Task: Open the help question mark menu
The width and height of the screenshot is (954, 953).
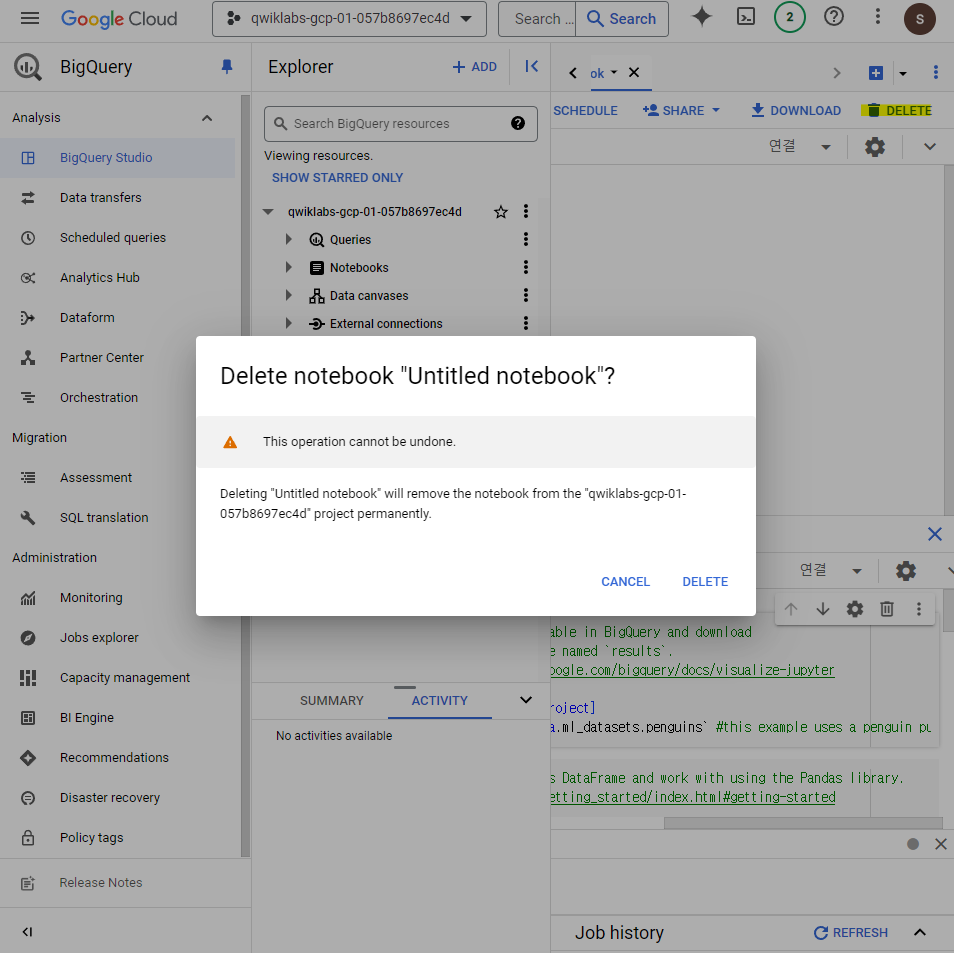Action: tap(833, 17)
